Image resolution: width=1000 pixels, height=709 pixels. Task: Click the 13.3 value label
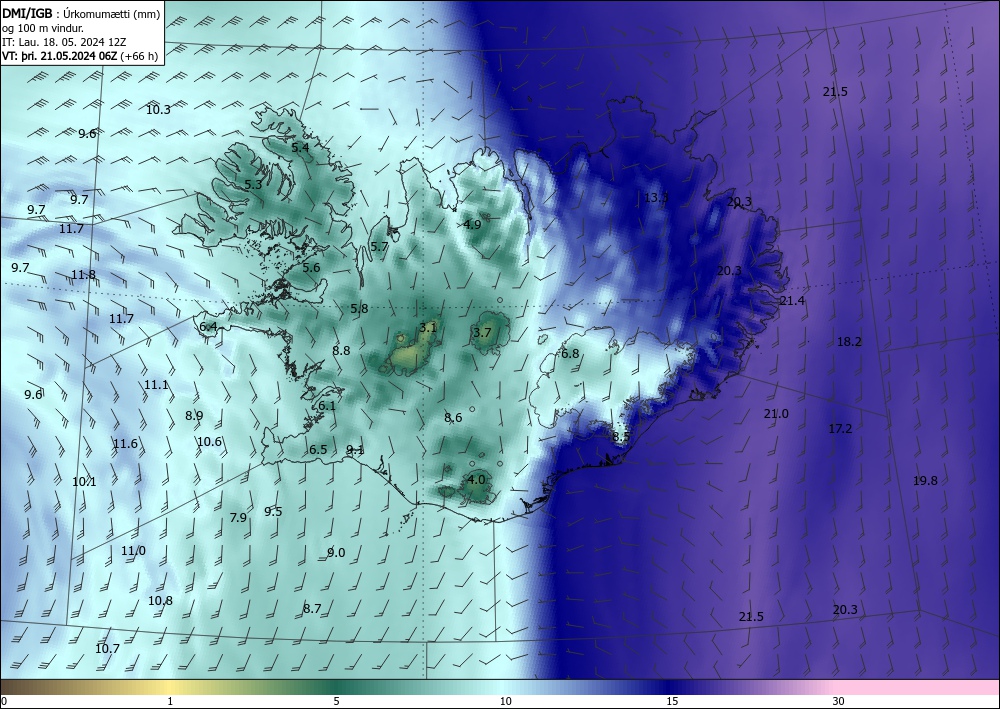[656, 198]
